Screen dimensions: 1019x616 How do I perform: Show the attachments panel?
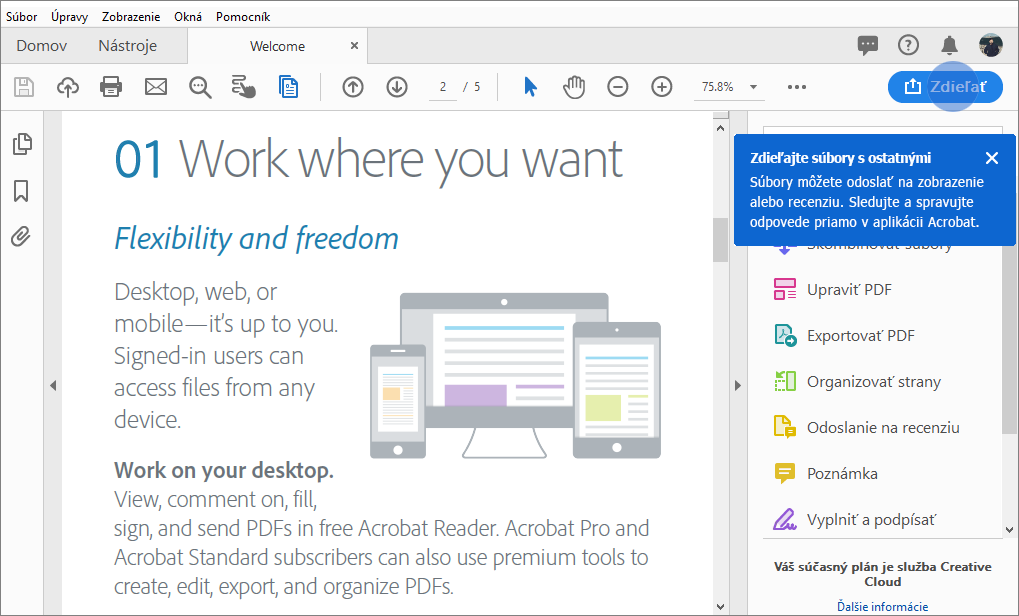point(22,236)
